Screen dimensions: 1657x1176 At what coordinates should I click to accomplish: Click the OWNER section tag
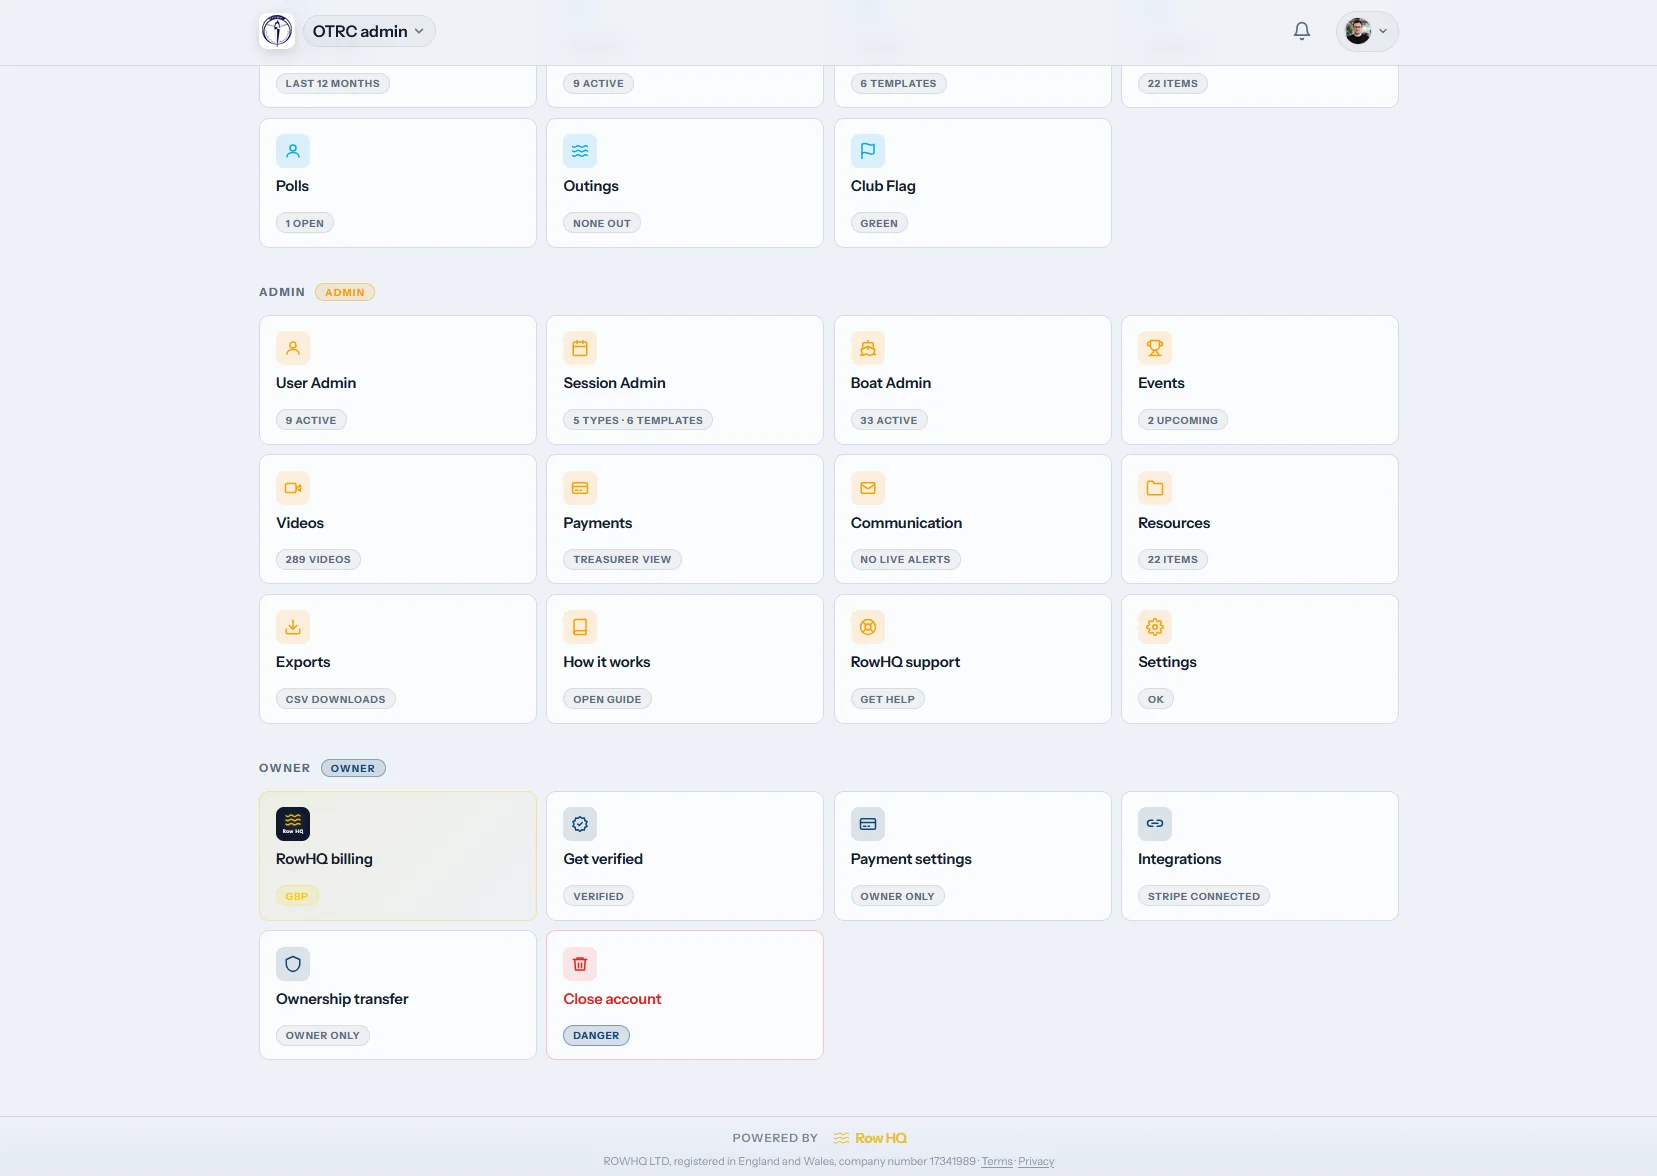(353, 768)
